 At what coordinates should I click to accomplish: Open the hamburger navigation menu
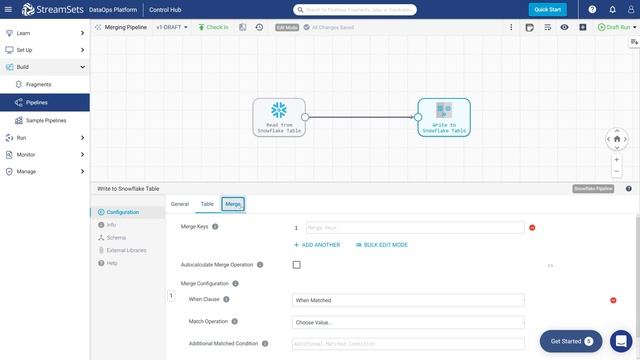(x=8, y=9)
